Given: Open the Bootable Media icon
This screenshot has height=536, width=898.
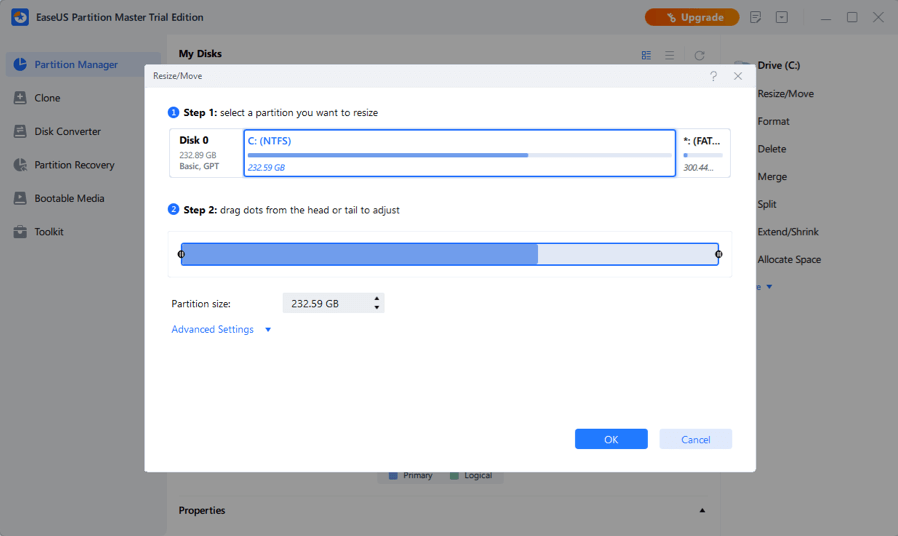Looking at the screenshot, I should tap(20, 198).
